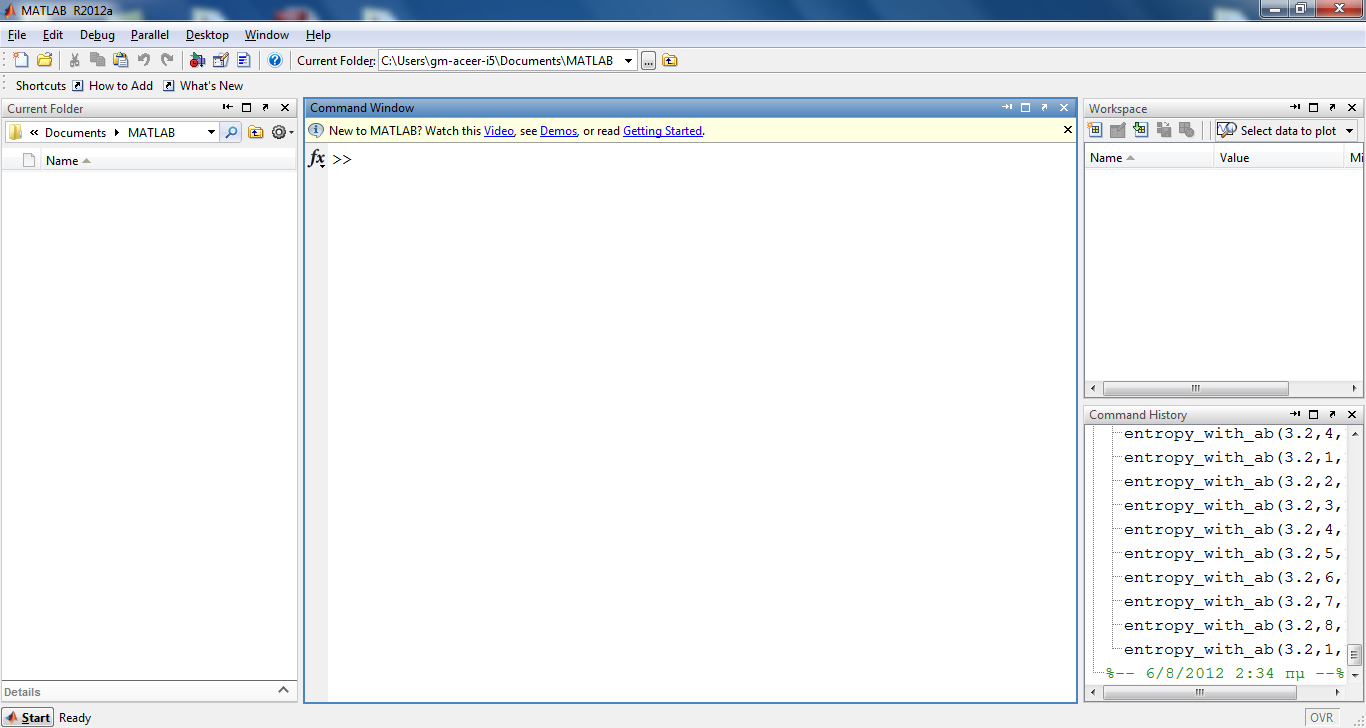Image resolution: width=1366 pixels, height=728 pixels.
Task: Open function browser fx icon
Action: [x=316, y=158]
